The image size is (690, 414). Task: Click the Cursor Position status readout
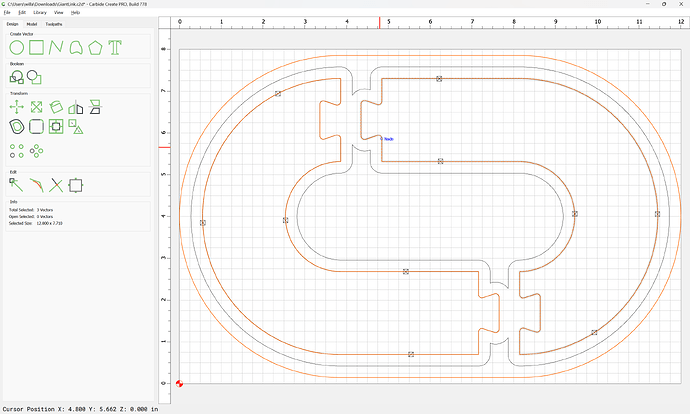point(81,409)
